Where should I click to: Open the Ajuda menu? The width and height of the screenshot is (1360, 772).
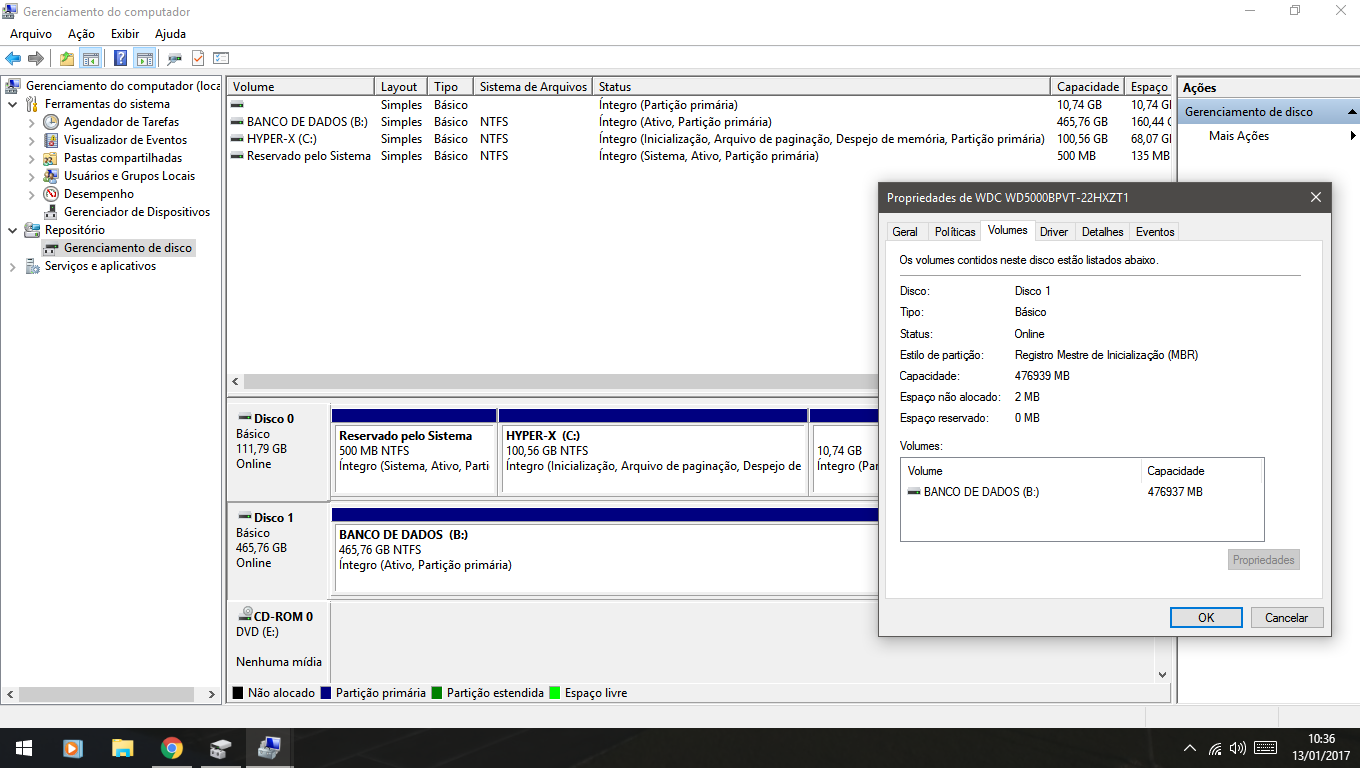(170, 34)
